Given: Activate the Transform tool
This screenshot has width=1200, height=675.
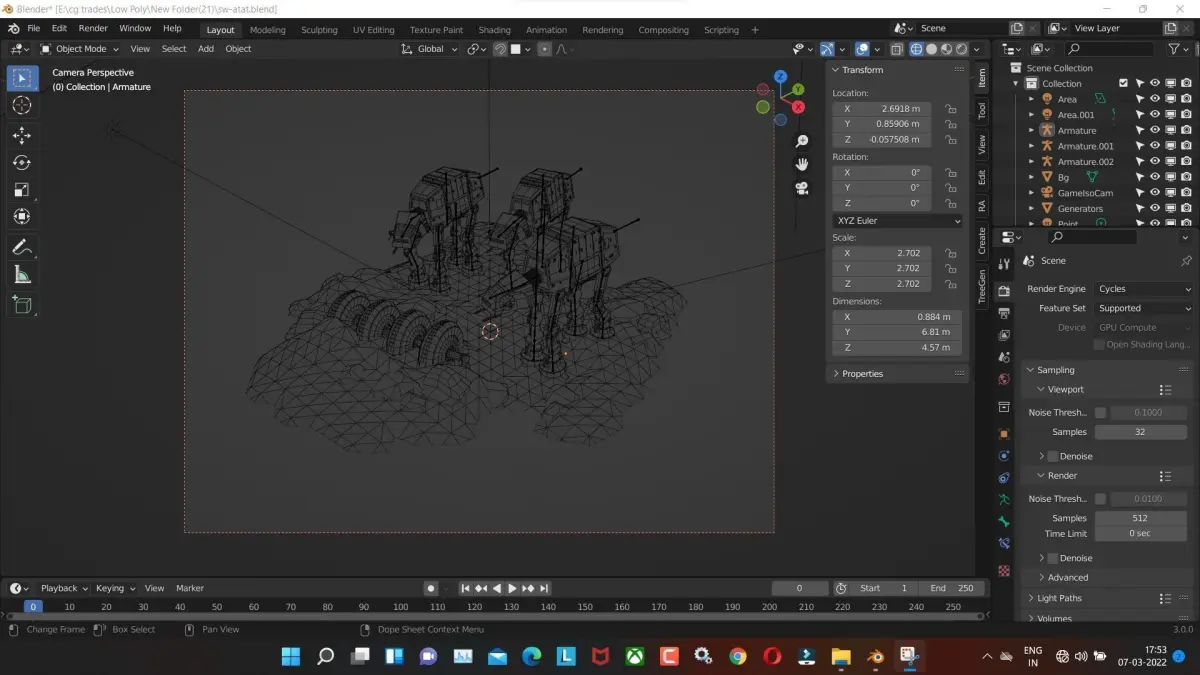Looking at the screenshot, I should click(22, 217).
